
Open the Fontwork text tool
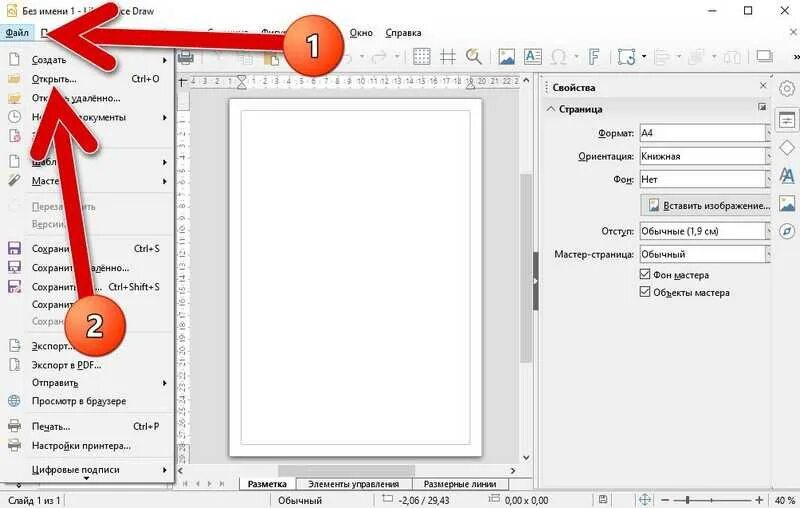[x=593, y=56]
